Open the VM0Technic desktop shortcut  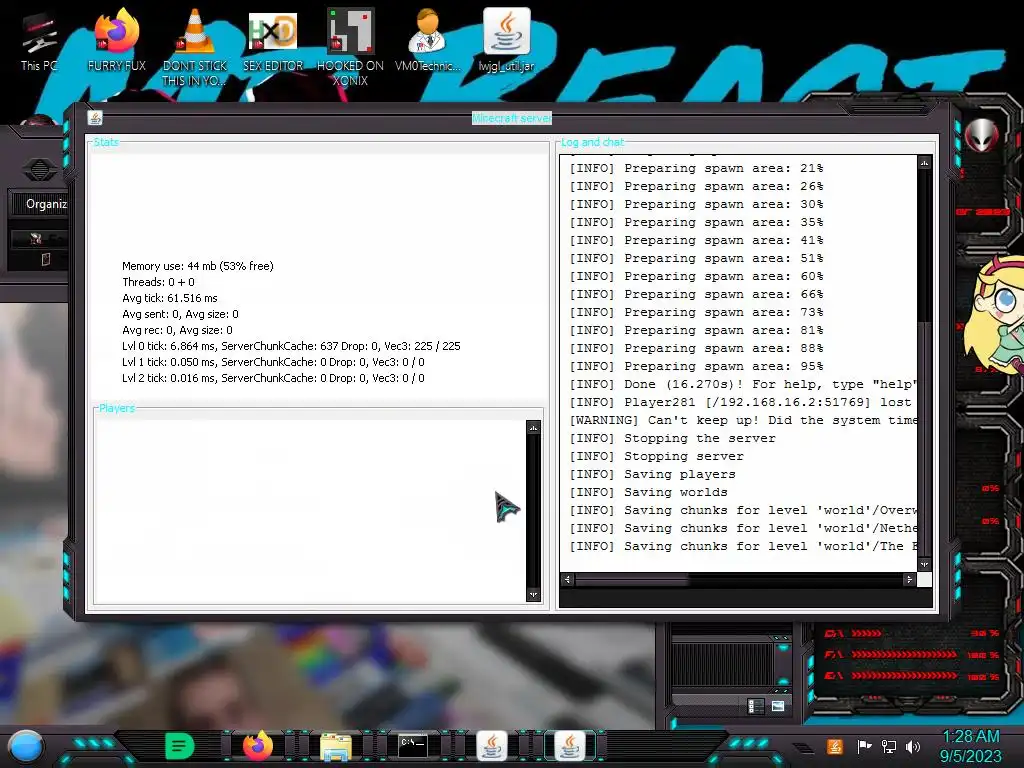[428, 40]
